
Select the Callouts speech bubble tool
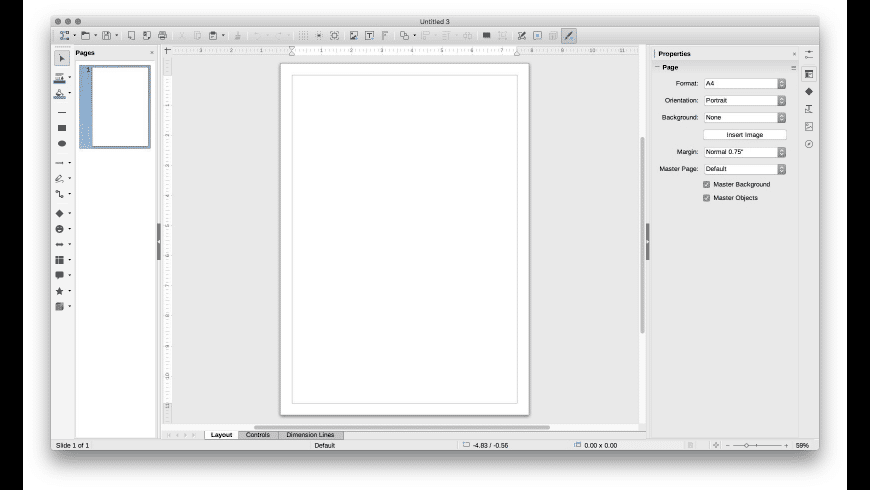pyautogui.click(x=59, y=275)
